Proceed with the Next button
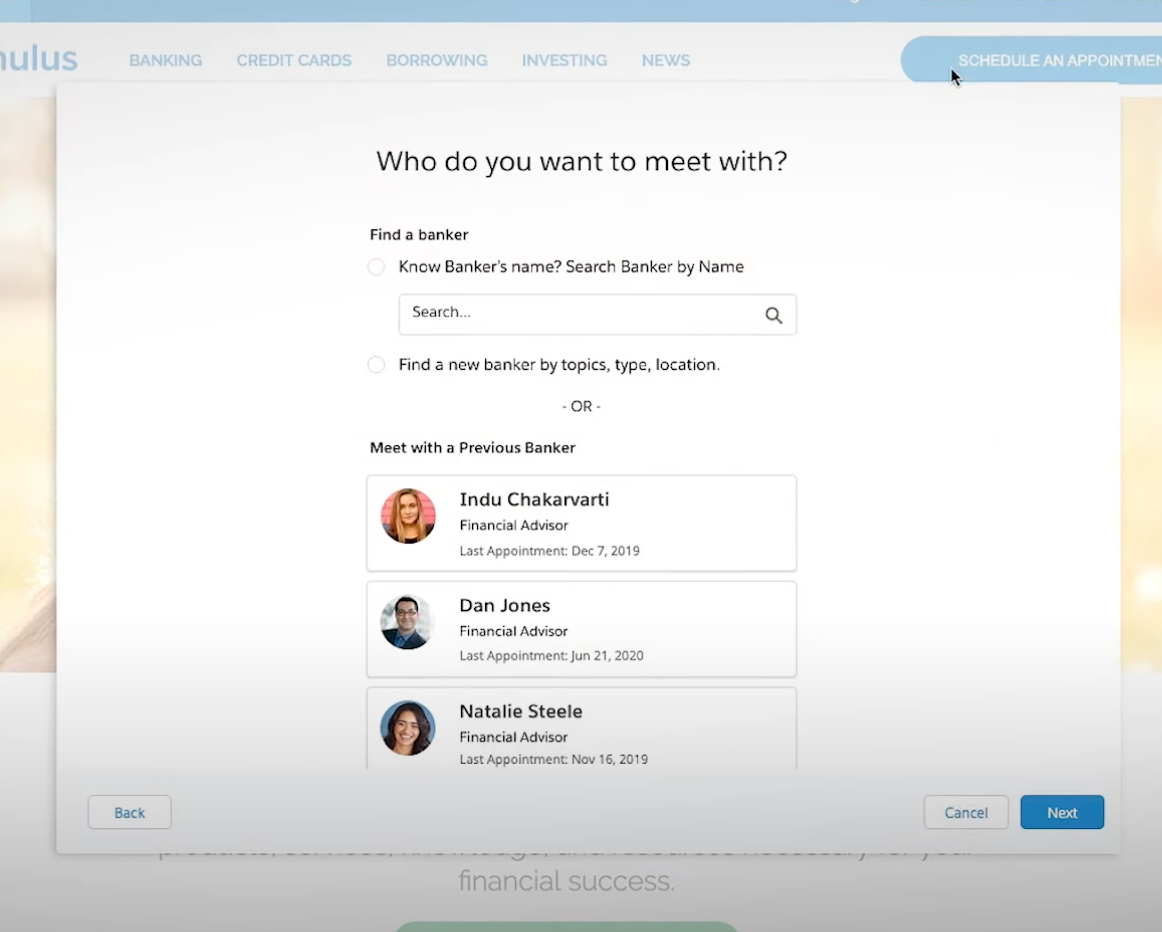 pos(1062,812)
